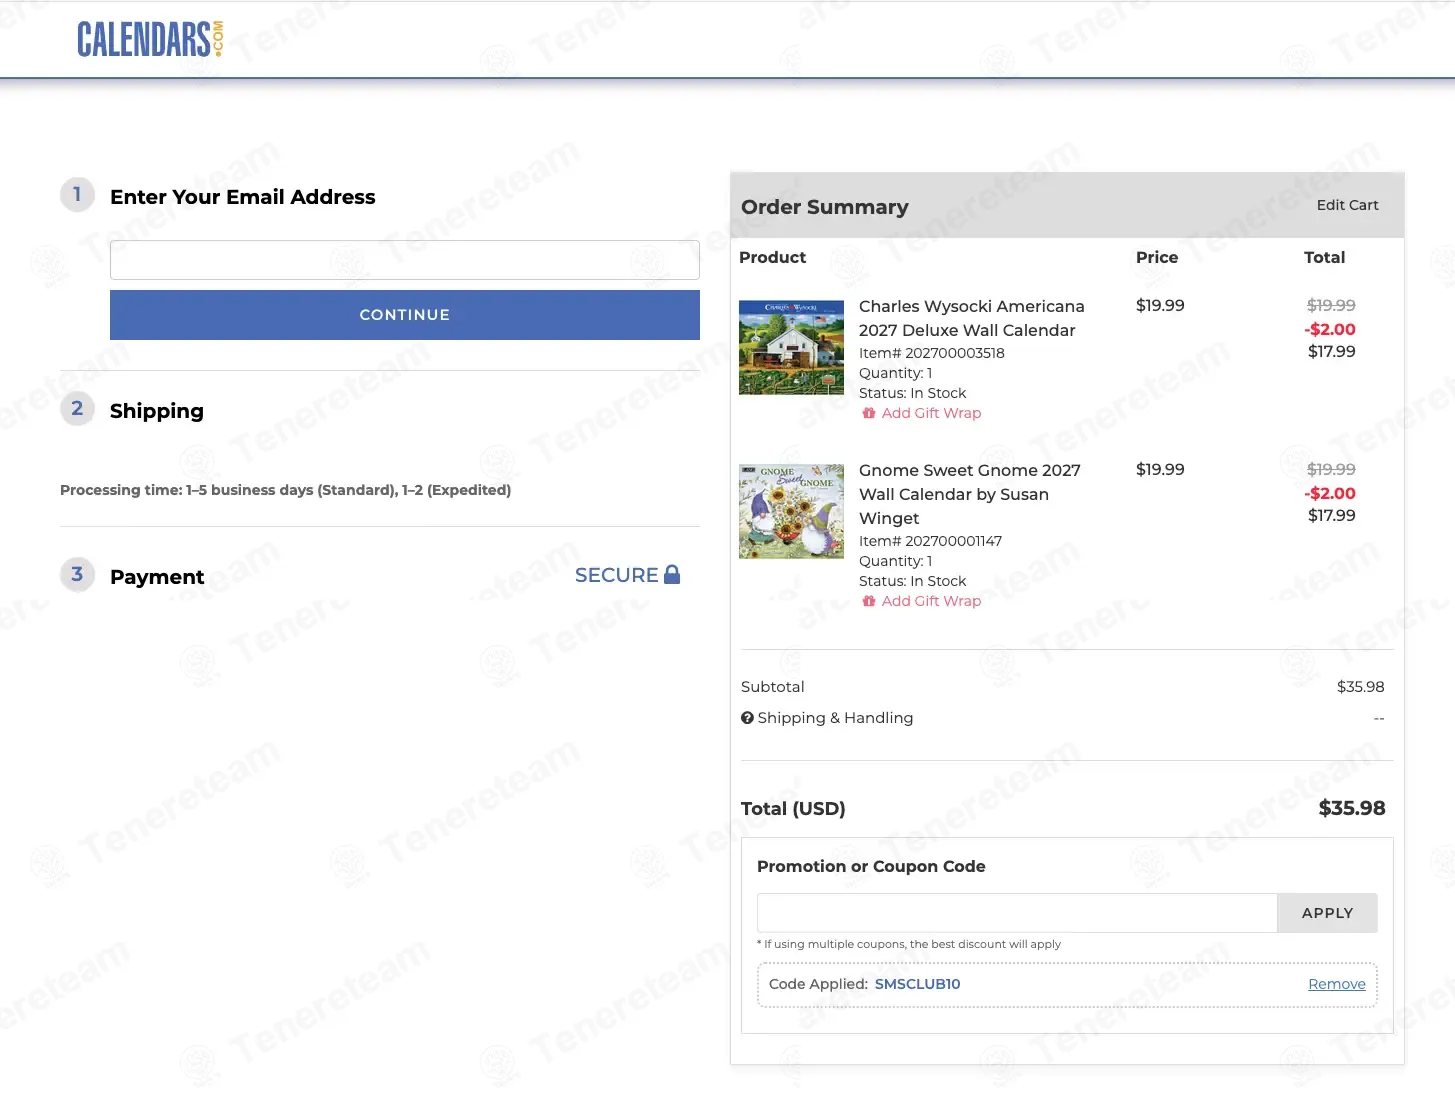This screenshot has height=1113, width=1455.
Task: Focus the email address input field
Action: [x=405, y=260]
